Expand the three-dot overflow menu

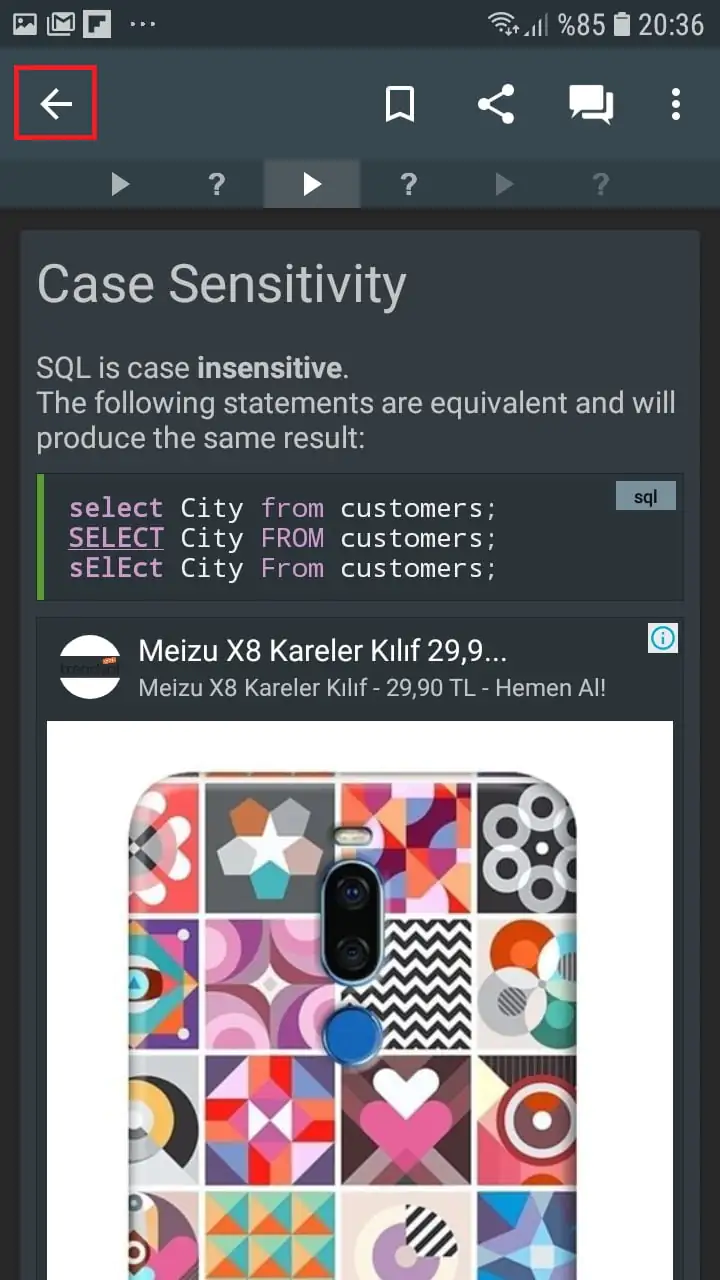coord(676,104)
